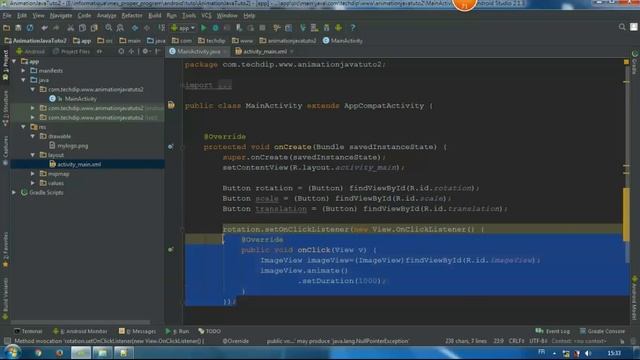
Task: Click override gutter icon next to onClick
Action: 171,249
